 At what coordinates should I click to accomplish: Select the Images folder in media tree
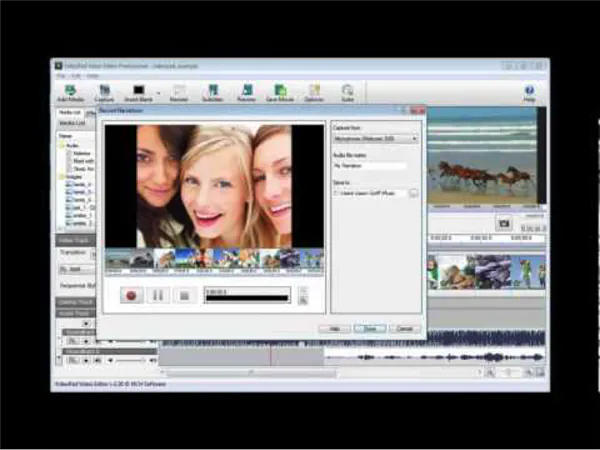point(71,177)
